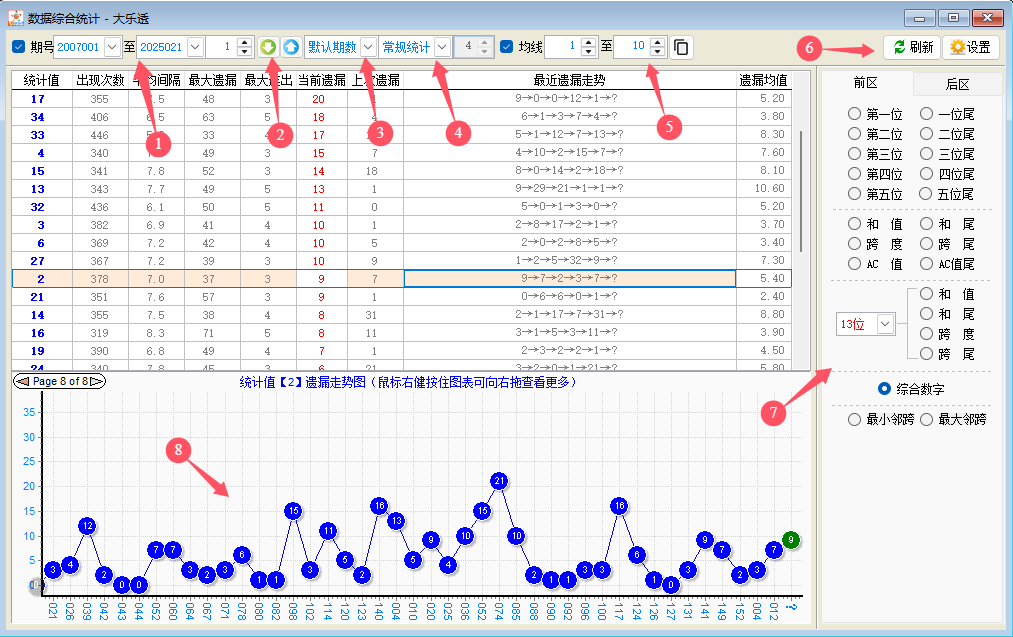
Task: Open the start period 2007001 dropdown
Action: [x=112, y=47]
